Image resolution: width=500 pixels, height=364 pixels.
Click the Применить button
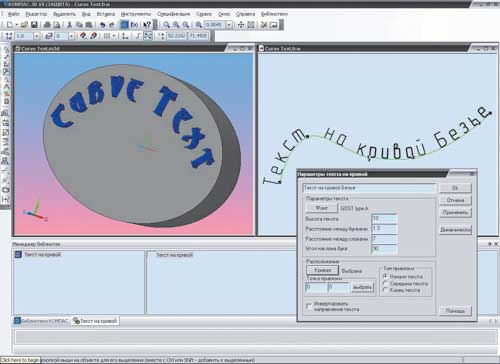[x=455, y=212]
